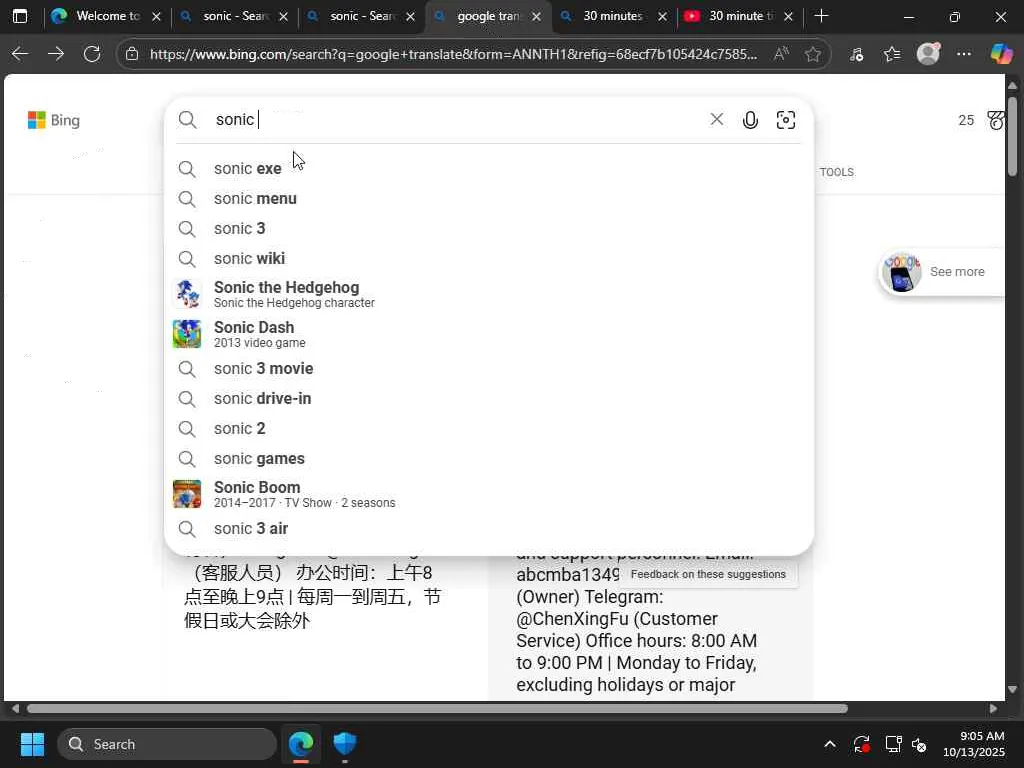Viewport: 1024px width, 768px height.
Task: Open Read aloud in address bar
Action: click(x=781, y=54)
